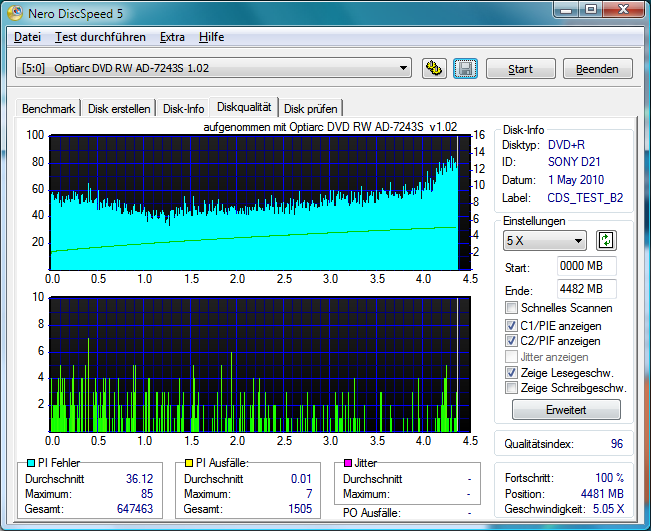Click the Nero DiscSpeed title bar icon

[x=15, y=13]
